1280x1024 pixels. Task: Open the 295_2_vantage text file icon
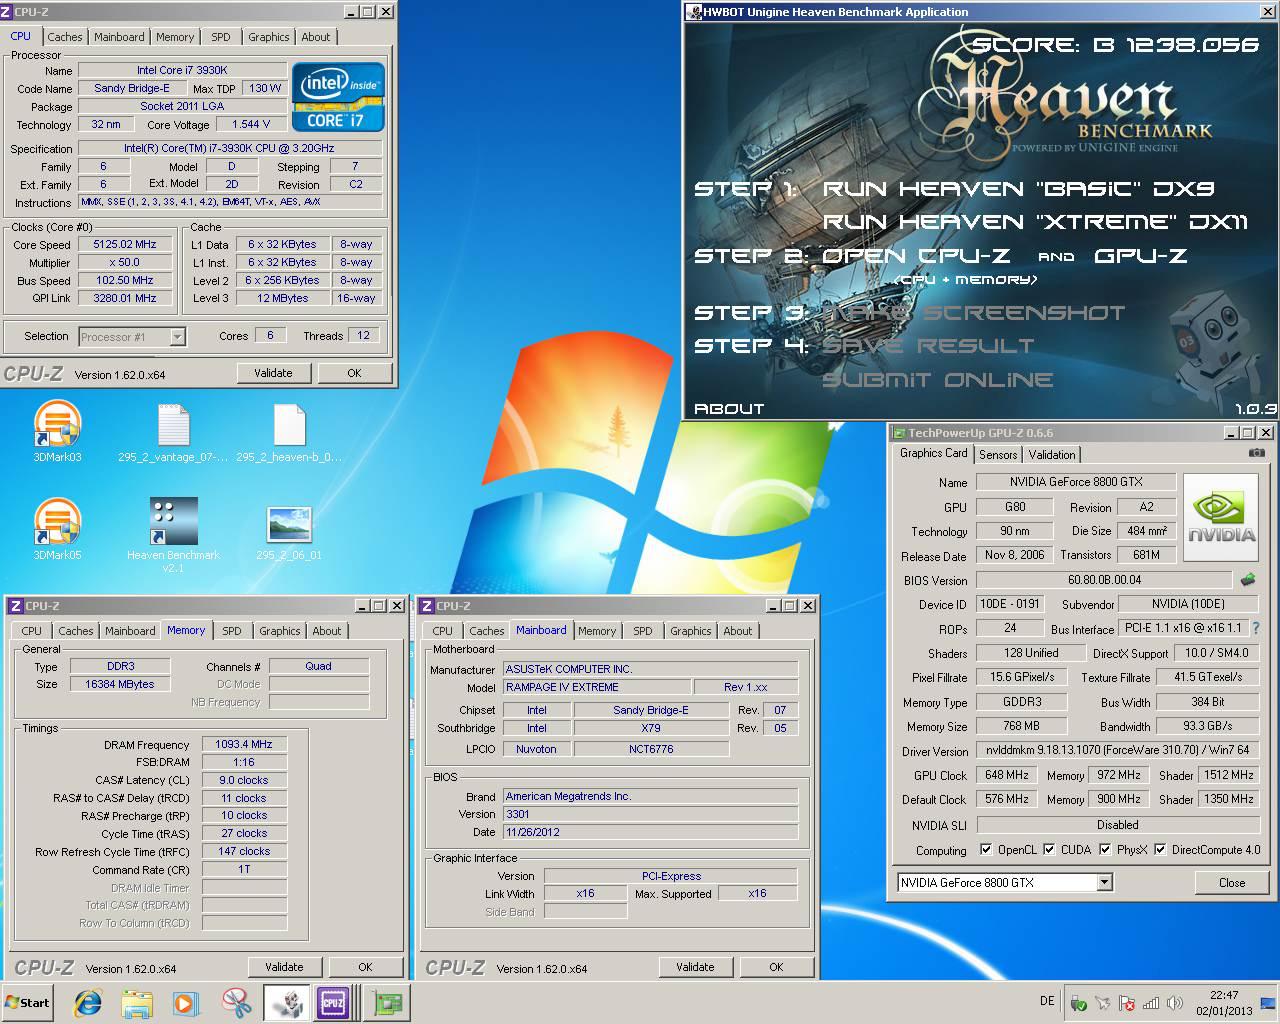click(173, 433)
